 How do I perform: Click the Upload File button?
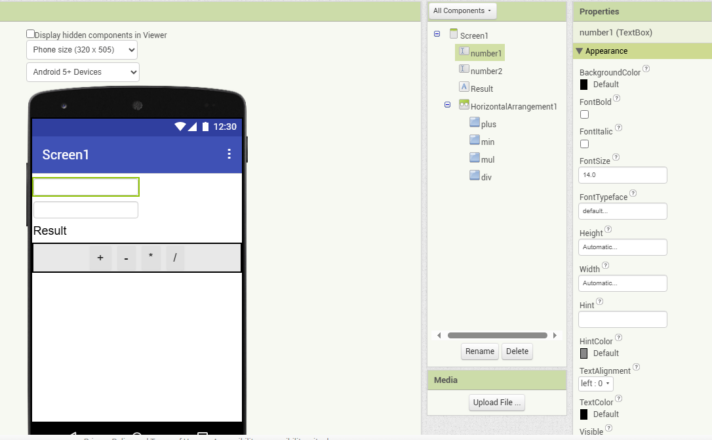[x=497, y=402]
